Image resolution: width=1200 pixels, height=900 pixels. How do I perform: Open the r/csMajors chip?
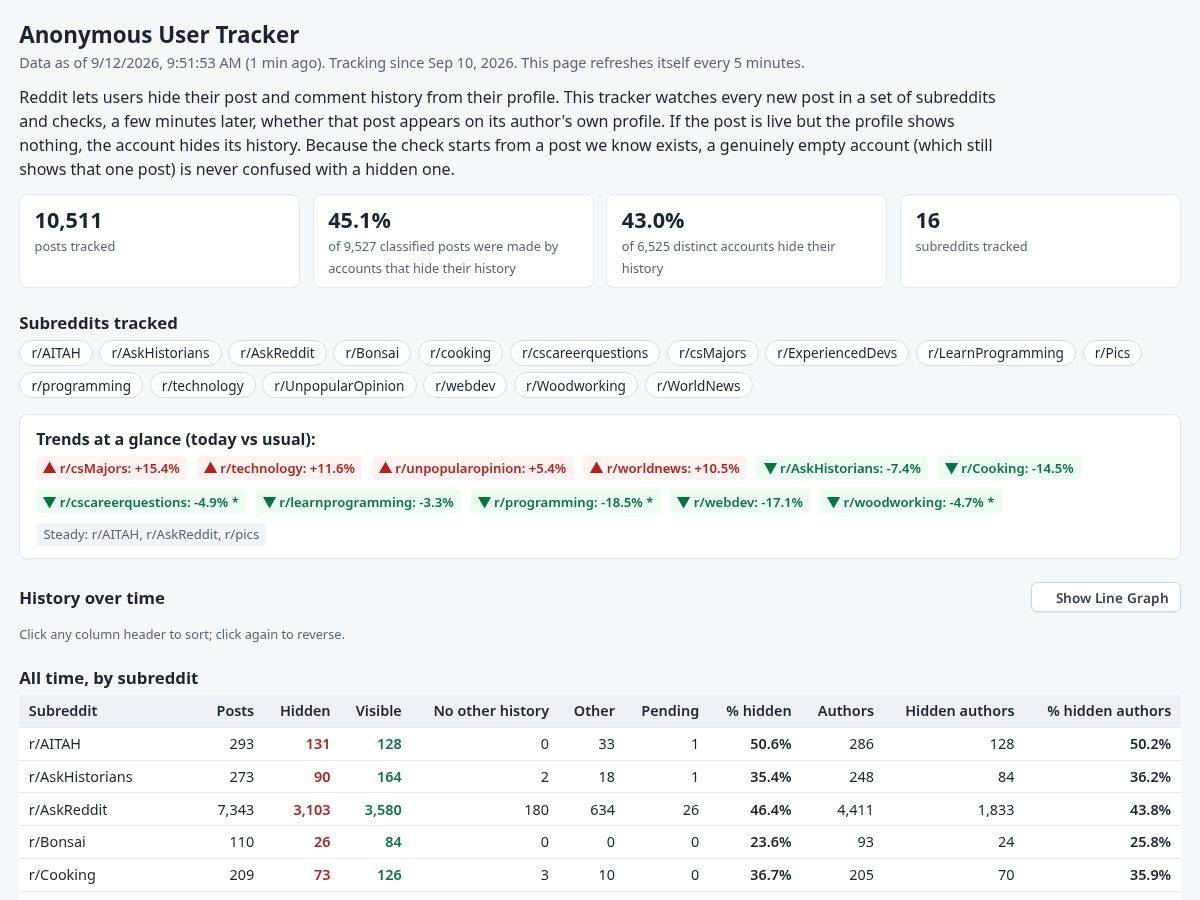click(712, 353)
